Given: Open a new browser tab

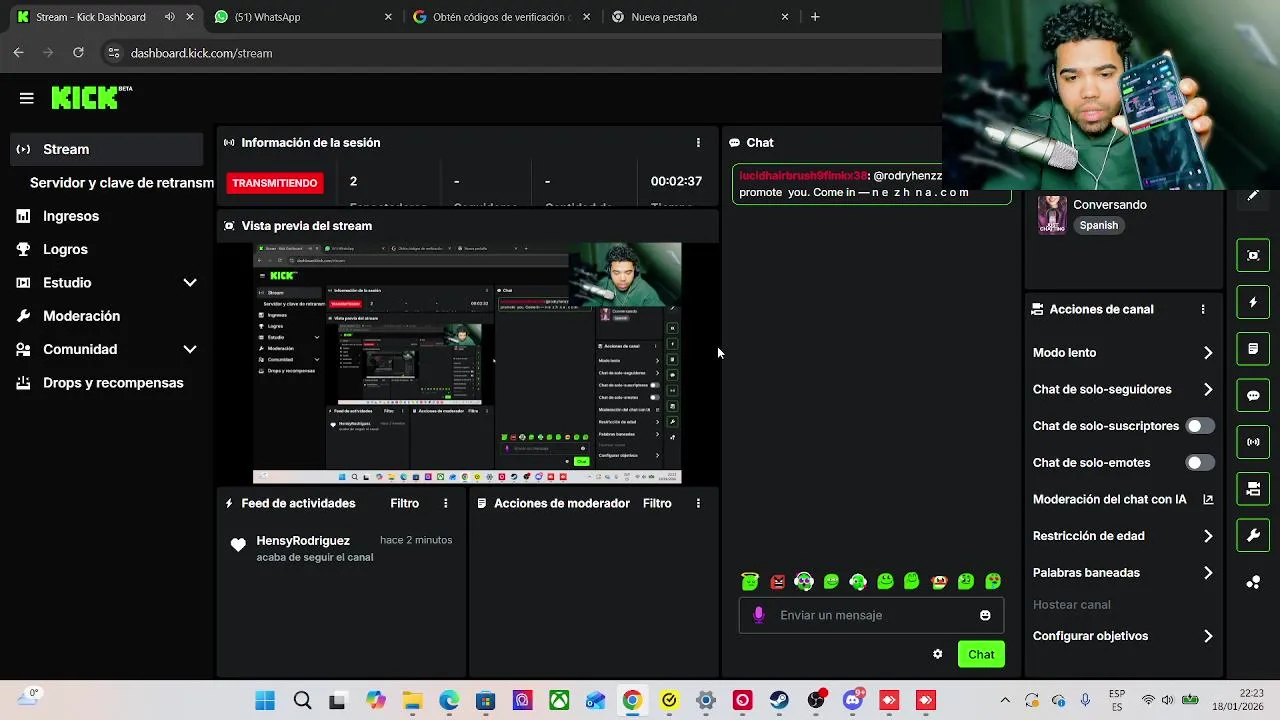Looking at the screenshot, I should click(x=815, y=17).
